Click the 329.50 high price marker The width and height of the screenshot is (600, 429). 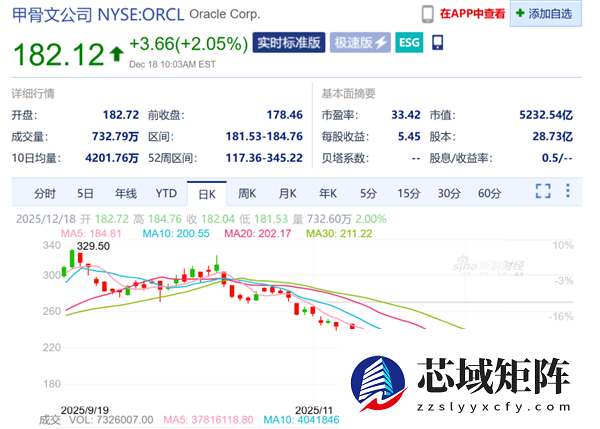(92, 246)
